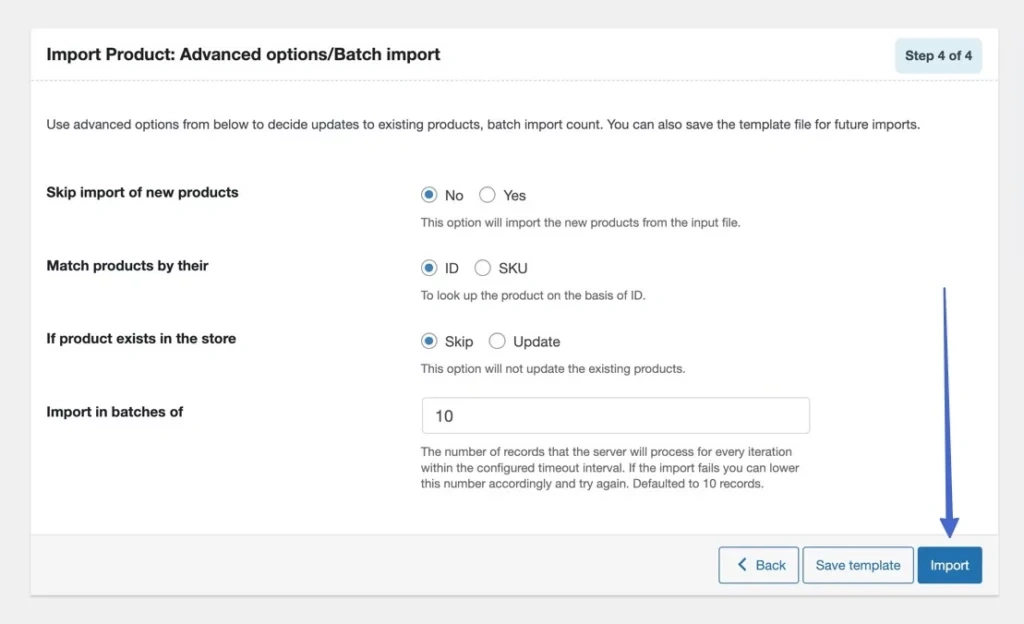Viewport: 1024px width, 624px height.
Task: Select No for skip import of new products
Action: 430,195
